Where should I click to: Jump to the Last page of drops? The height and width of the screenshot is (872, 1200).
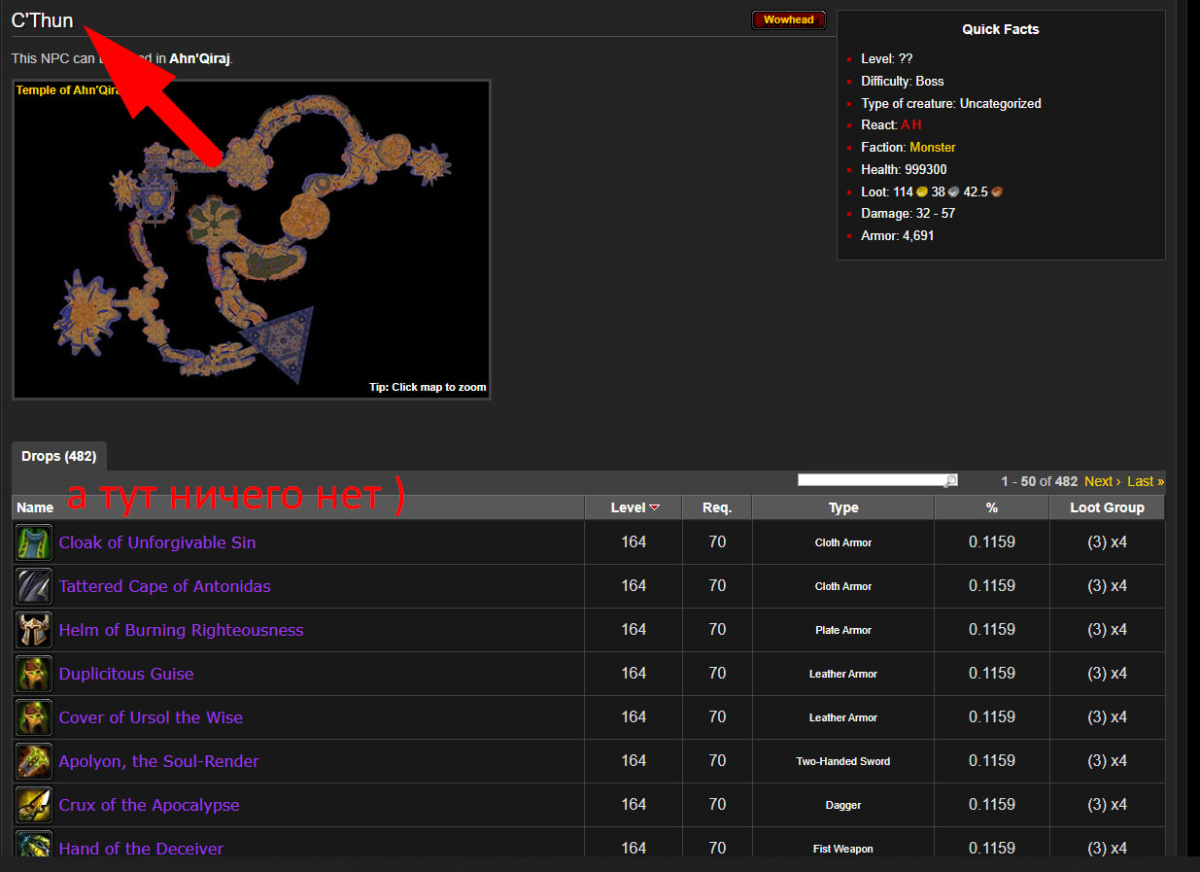point(1145,482)
